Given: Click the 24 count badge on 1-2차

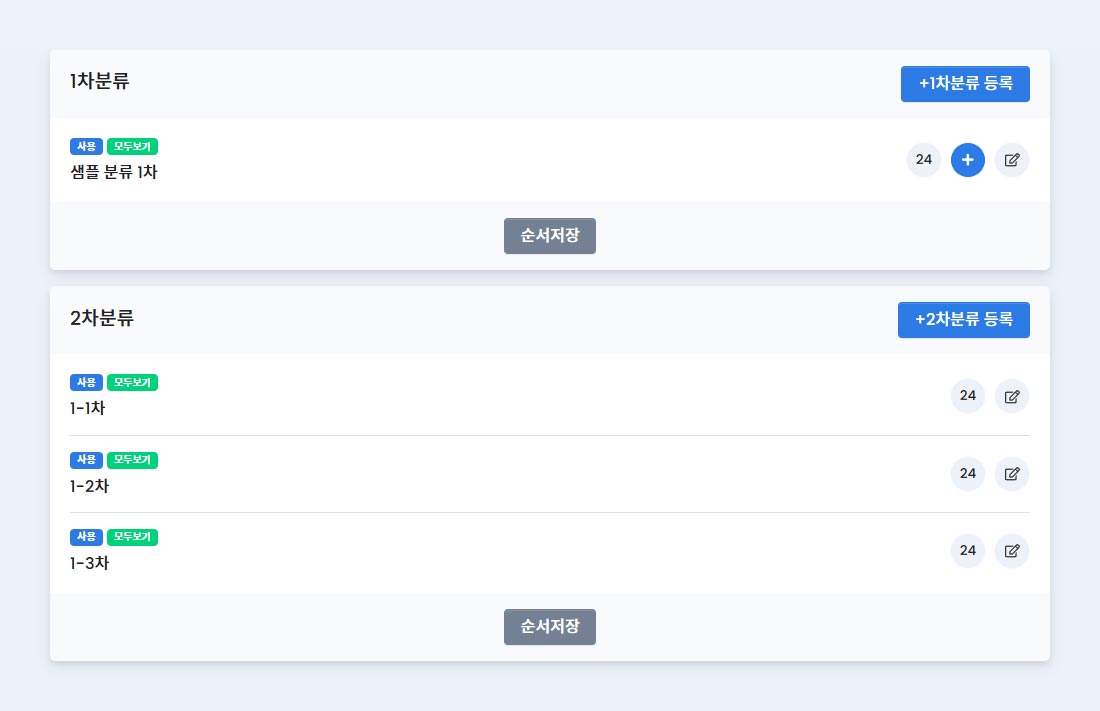Looking at the screenshot, I should 967,474.
